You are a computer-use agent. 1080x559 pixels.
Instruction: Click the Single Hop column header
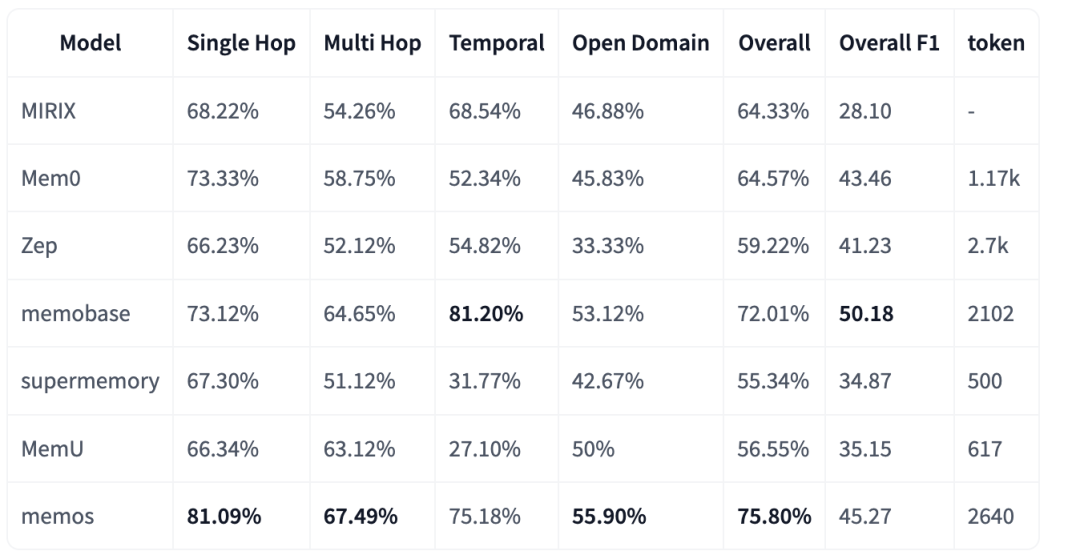pyautogui.click(x=241, y=44)
